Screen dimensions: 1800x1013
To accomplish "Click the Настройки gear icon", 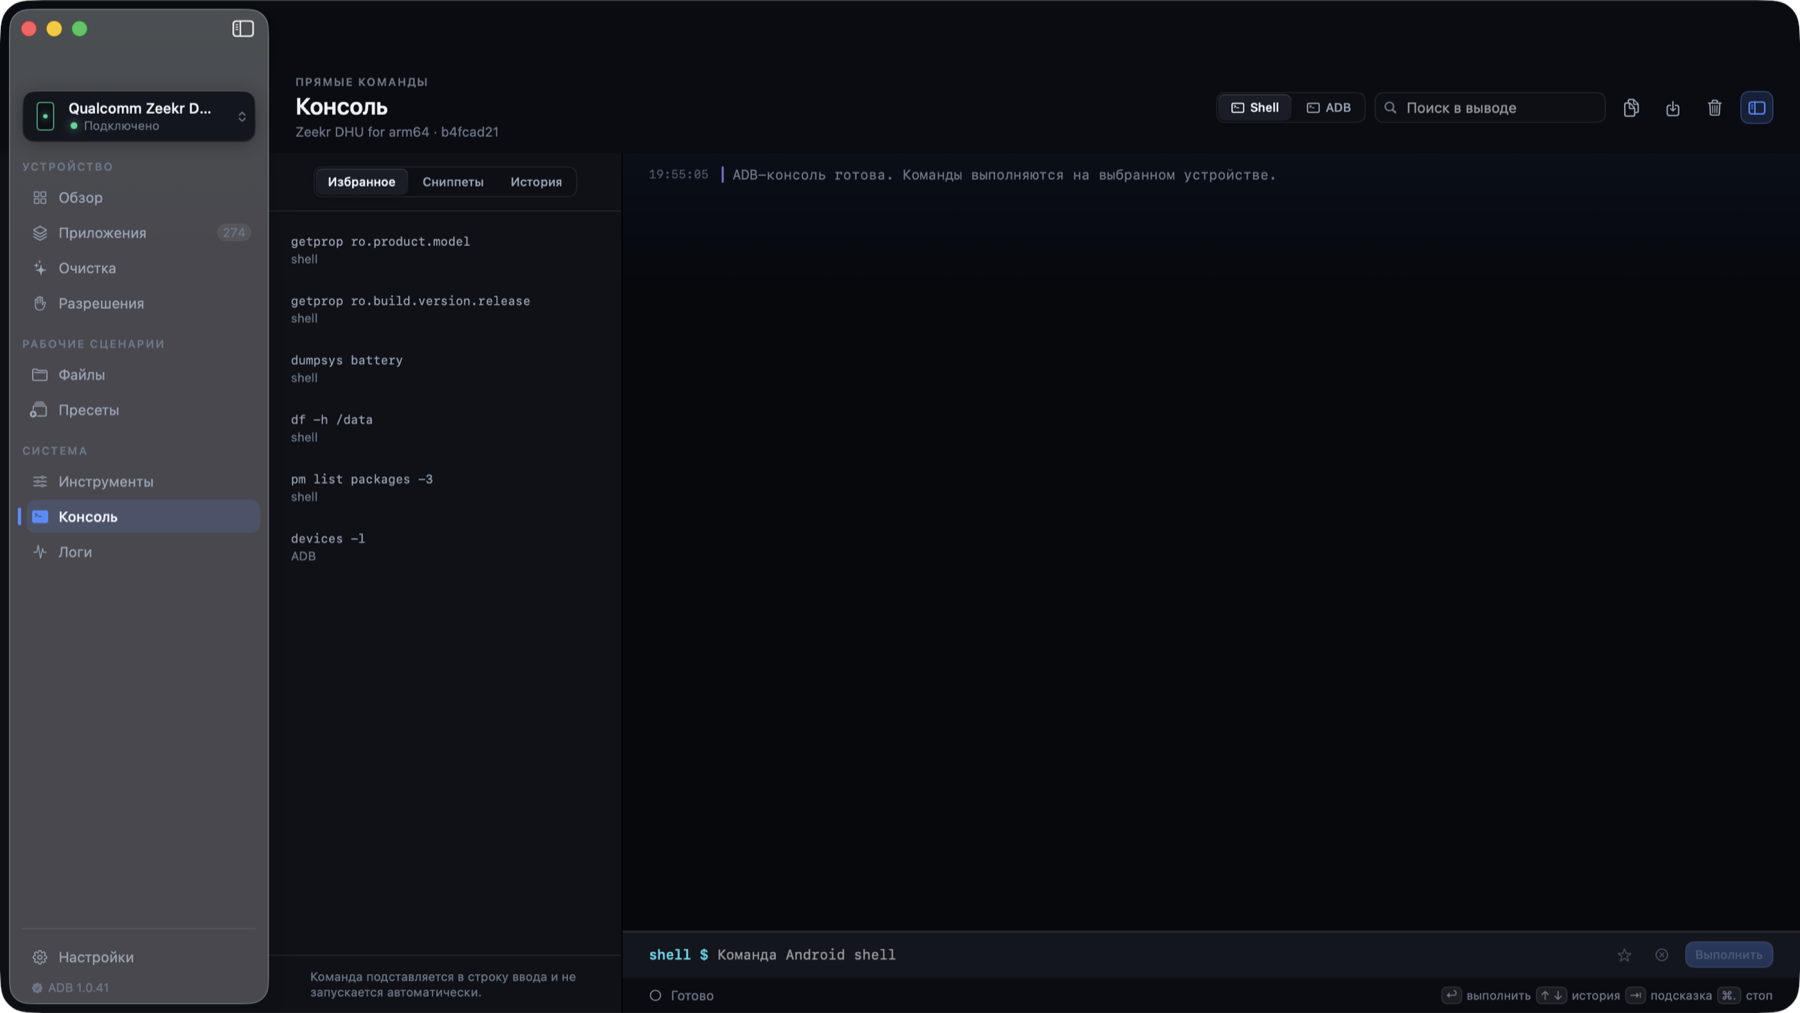I will [40, 957].
